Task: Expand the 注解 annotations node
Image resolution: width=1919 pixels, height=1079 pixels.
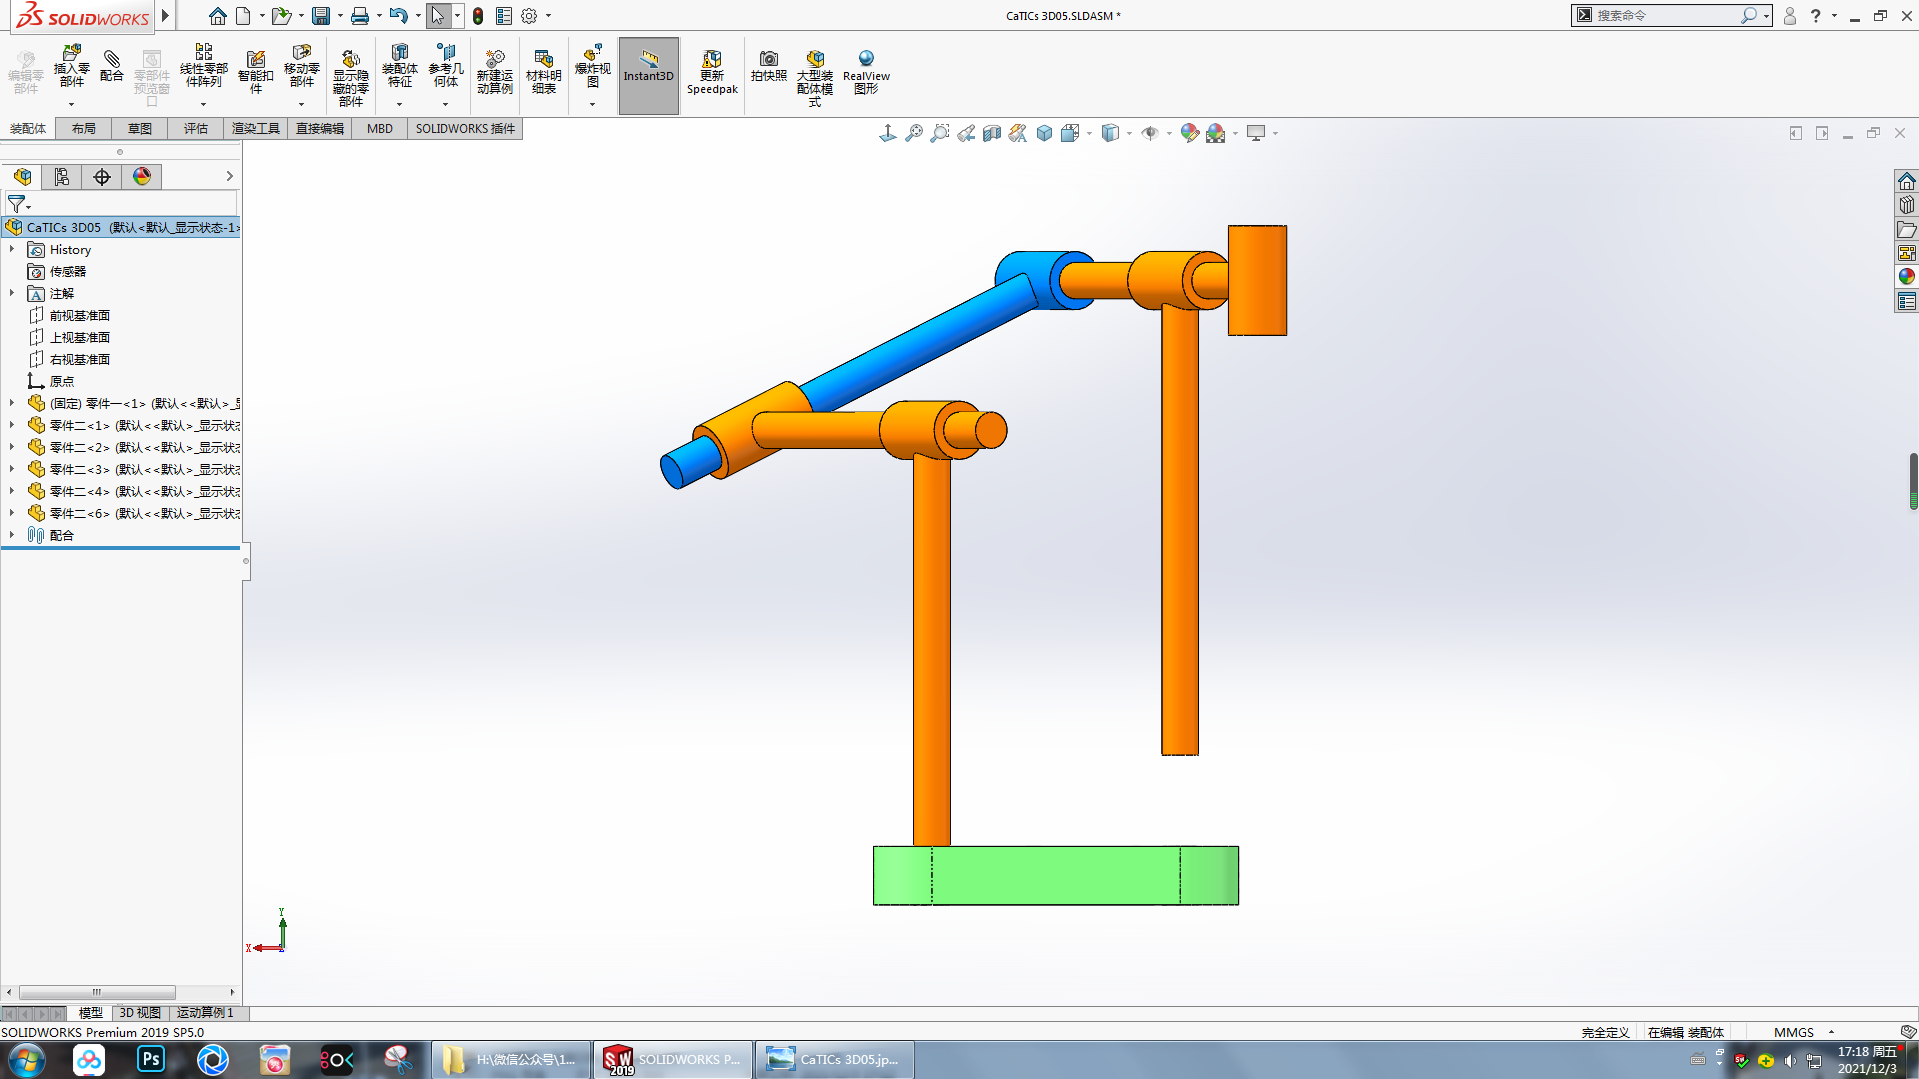Action: [x=12, y=293]
